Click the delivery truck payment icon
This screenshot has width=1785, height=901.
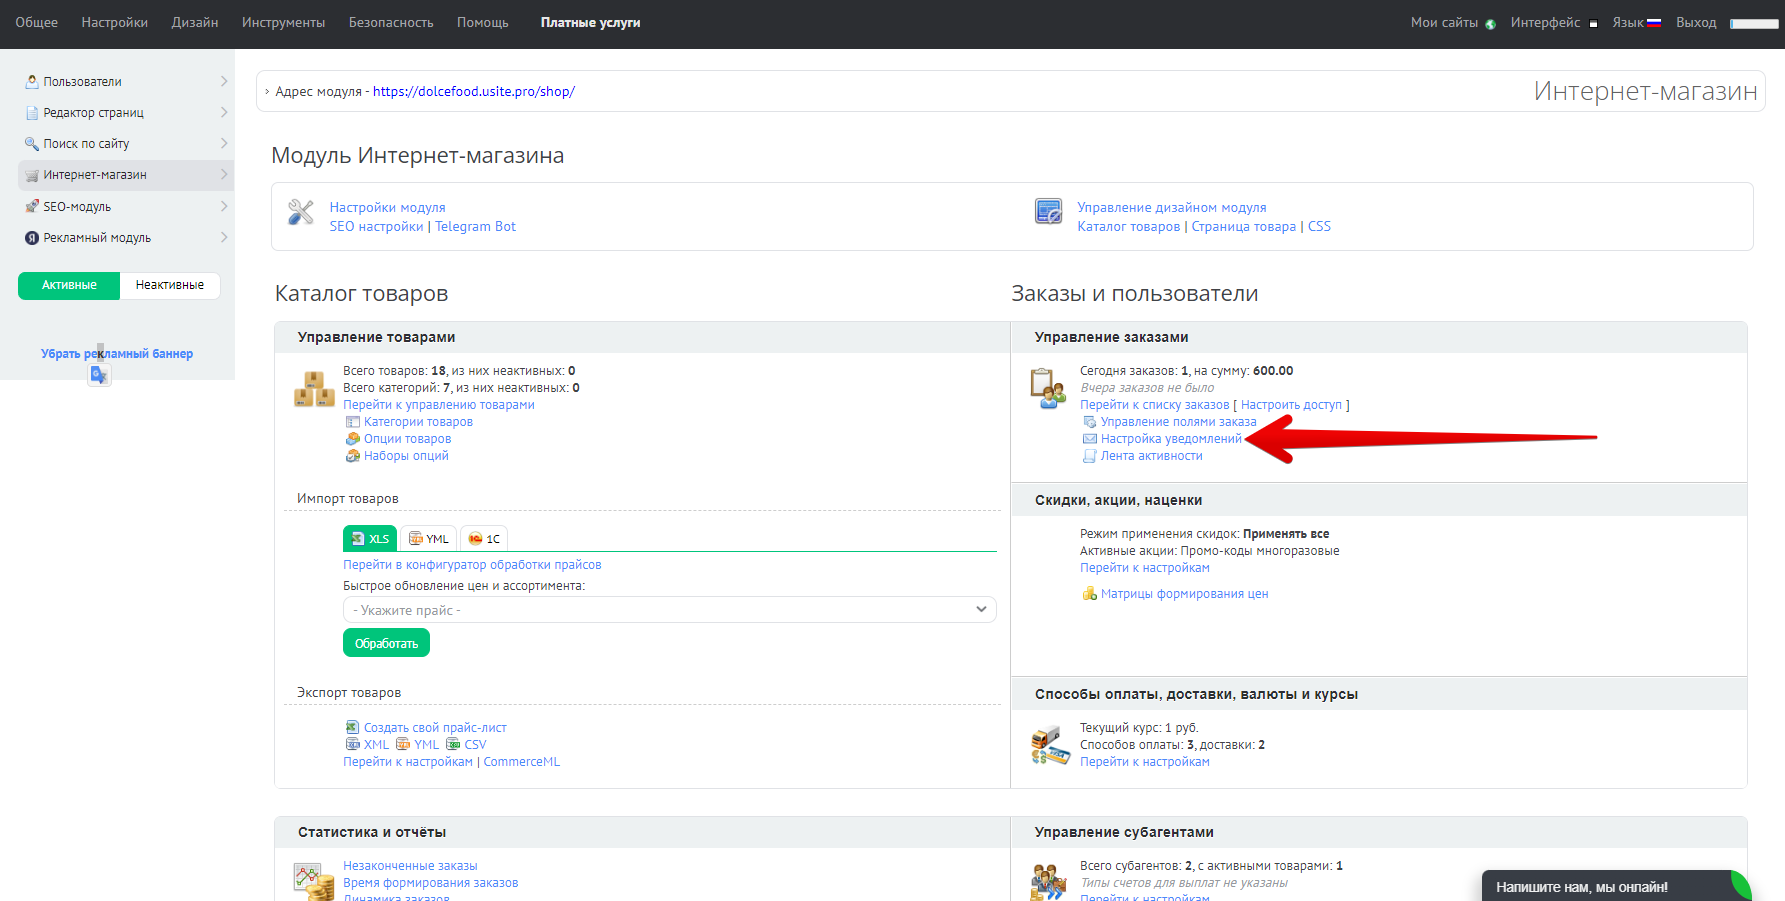[1050, 745]
